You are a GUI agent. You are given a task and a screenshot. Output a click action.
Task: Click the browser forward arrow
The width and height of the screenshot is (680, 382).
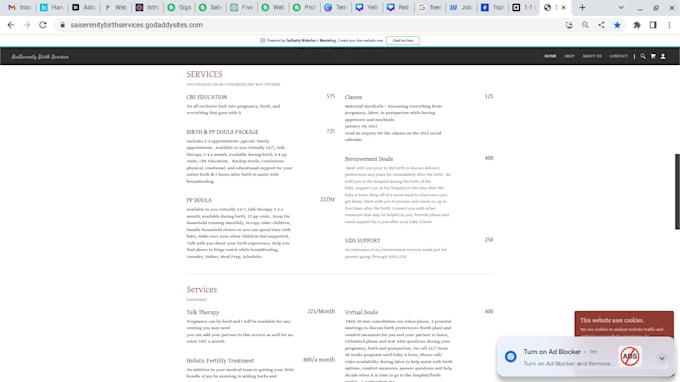point(27,25)
